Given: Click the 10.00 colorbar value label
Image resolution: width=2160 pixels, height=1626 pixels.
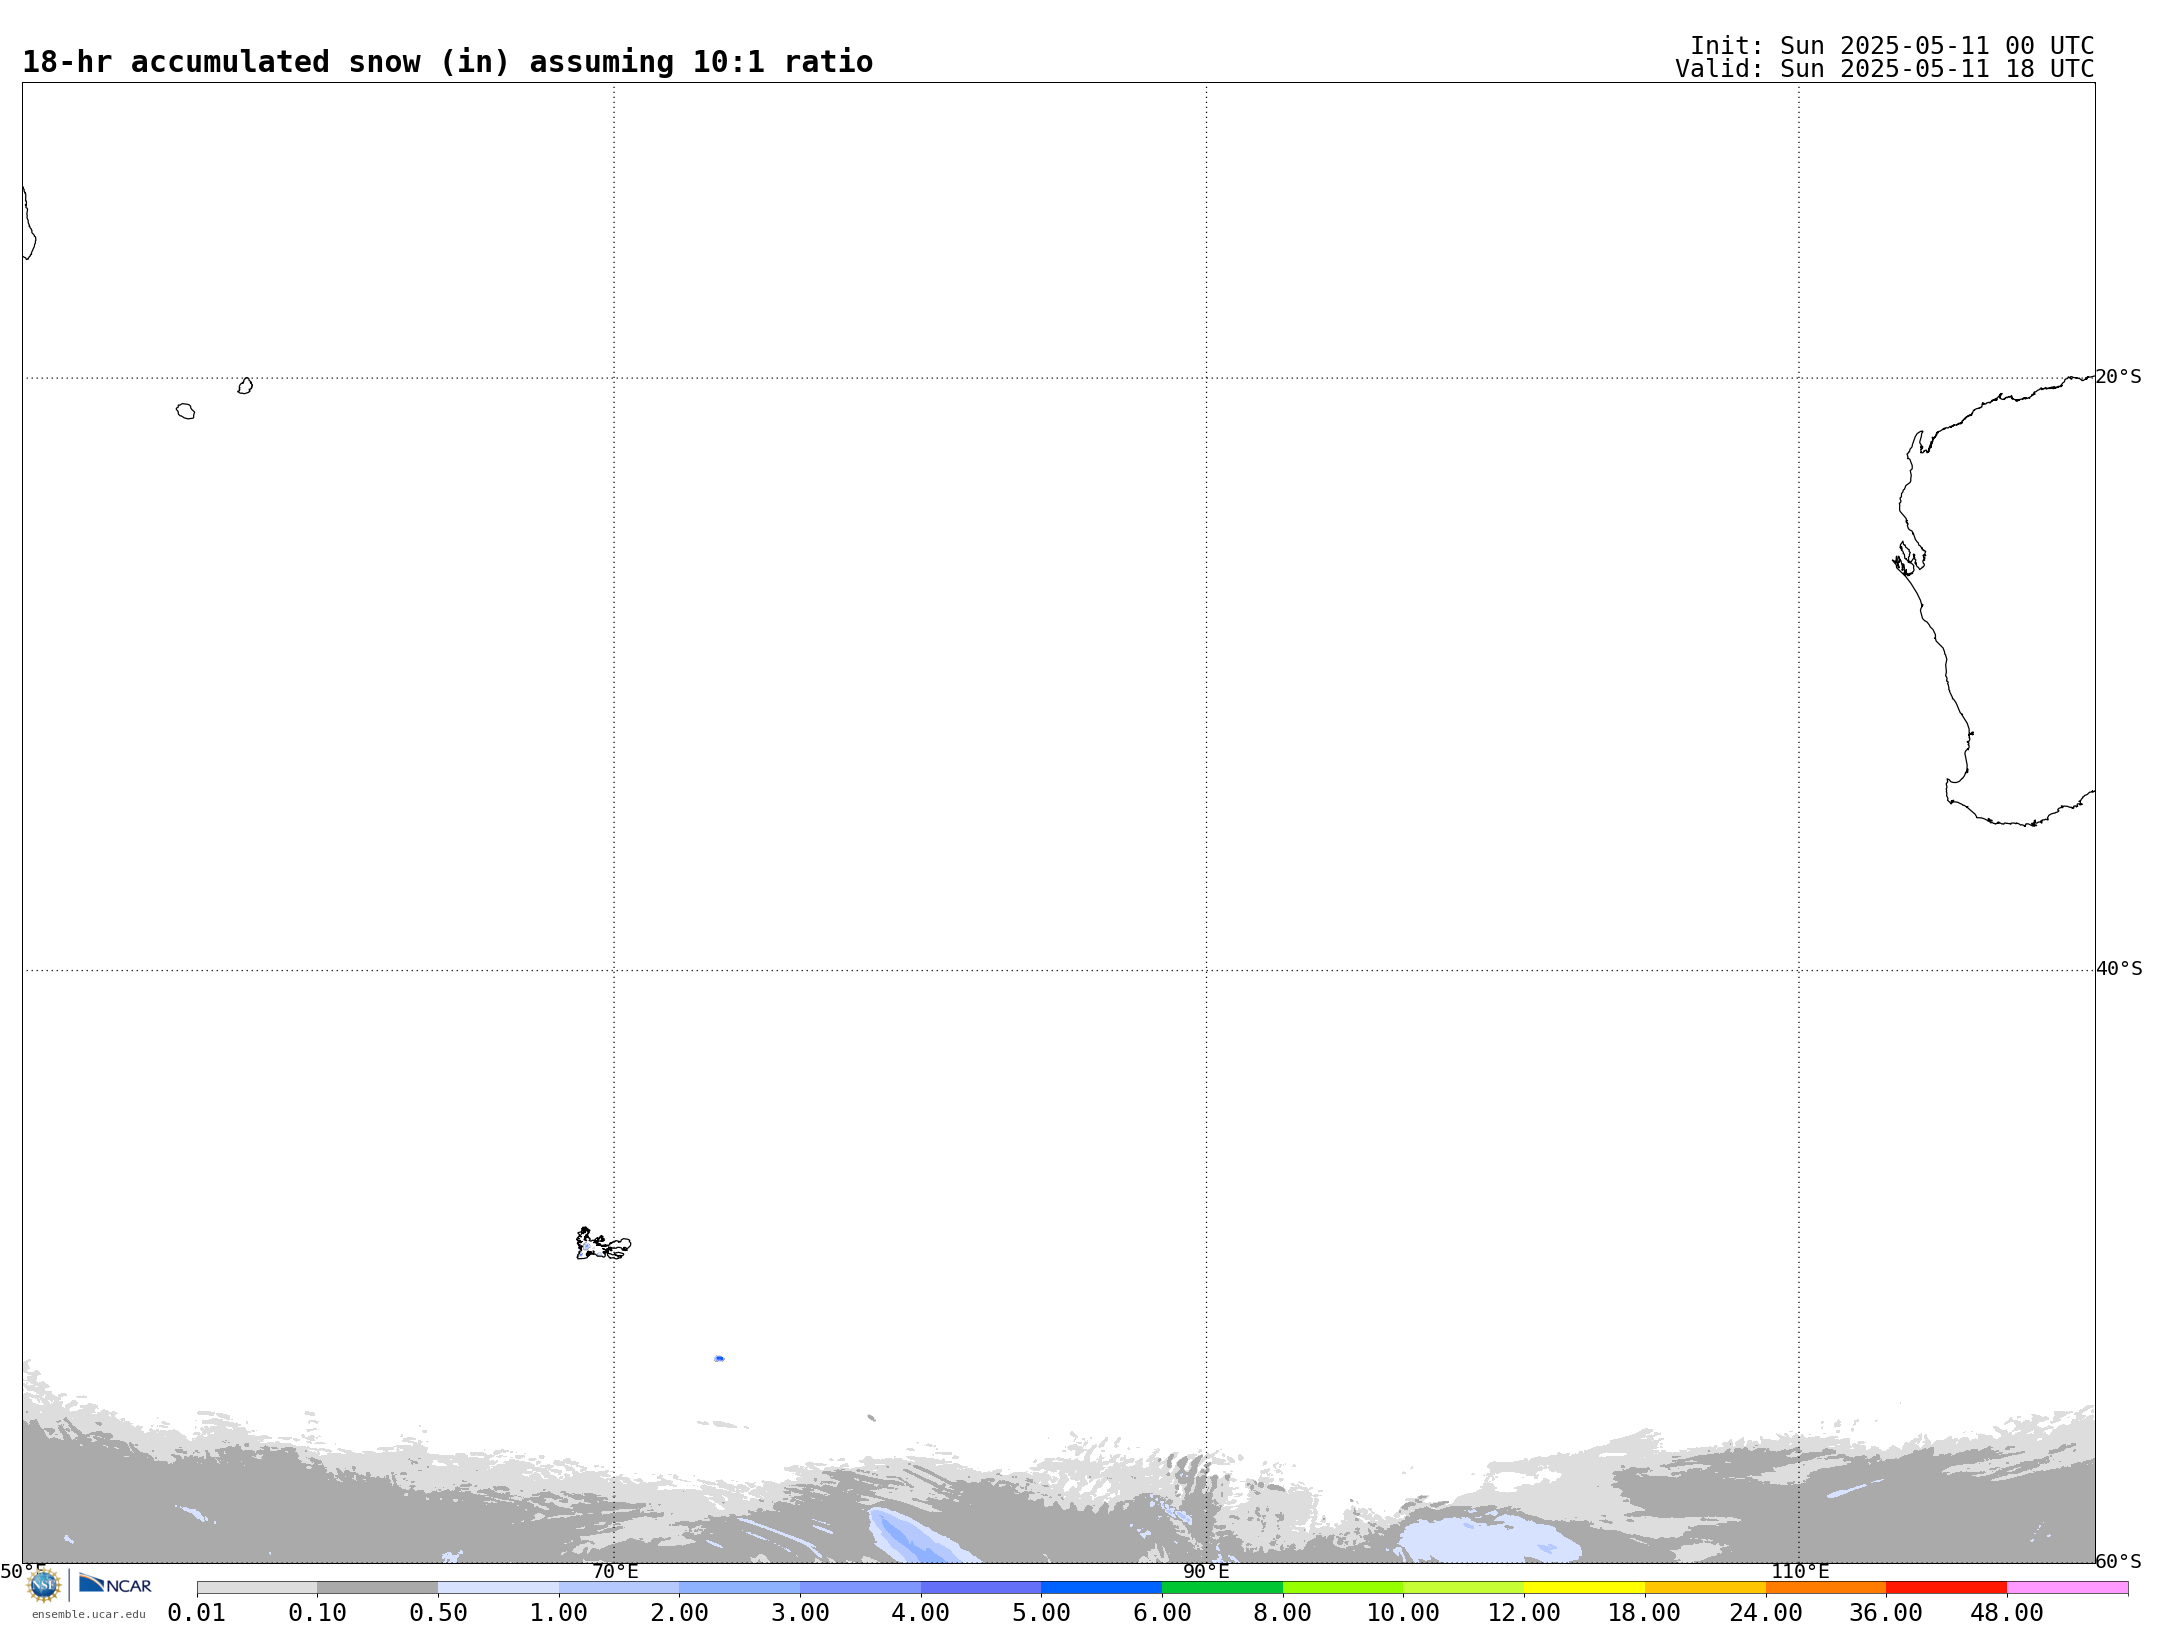Looking at the screenshot, I should [1403, 1612].
